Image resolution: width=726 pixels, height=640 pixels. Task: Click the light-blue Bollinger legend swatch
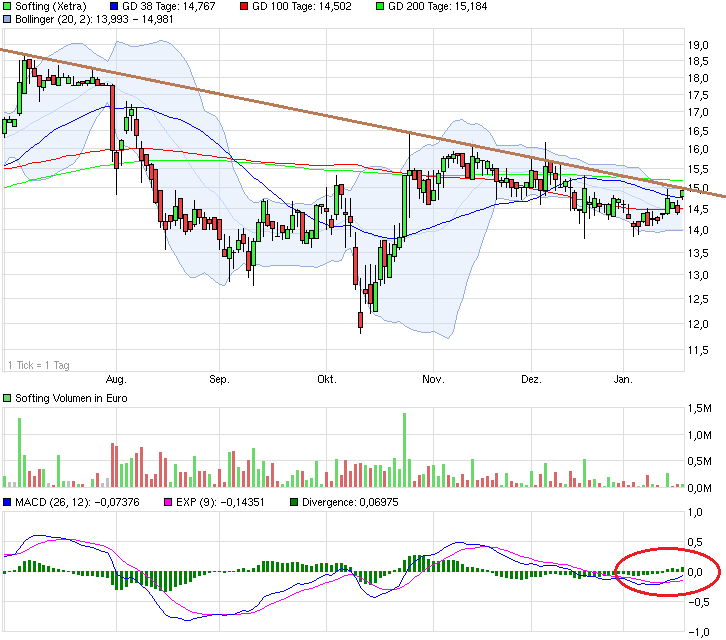coord(7,19)
